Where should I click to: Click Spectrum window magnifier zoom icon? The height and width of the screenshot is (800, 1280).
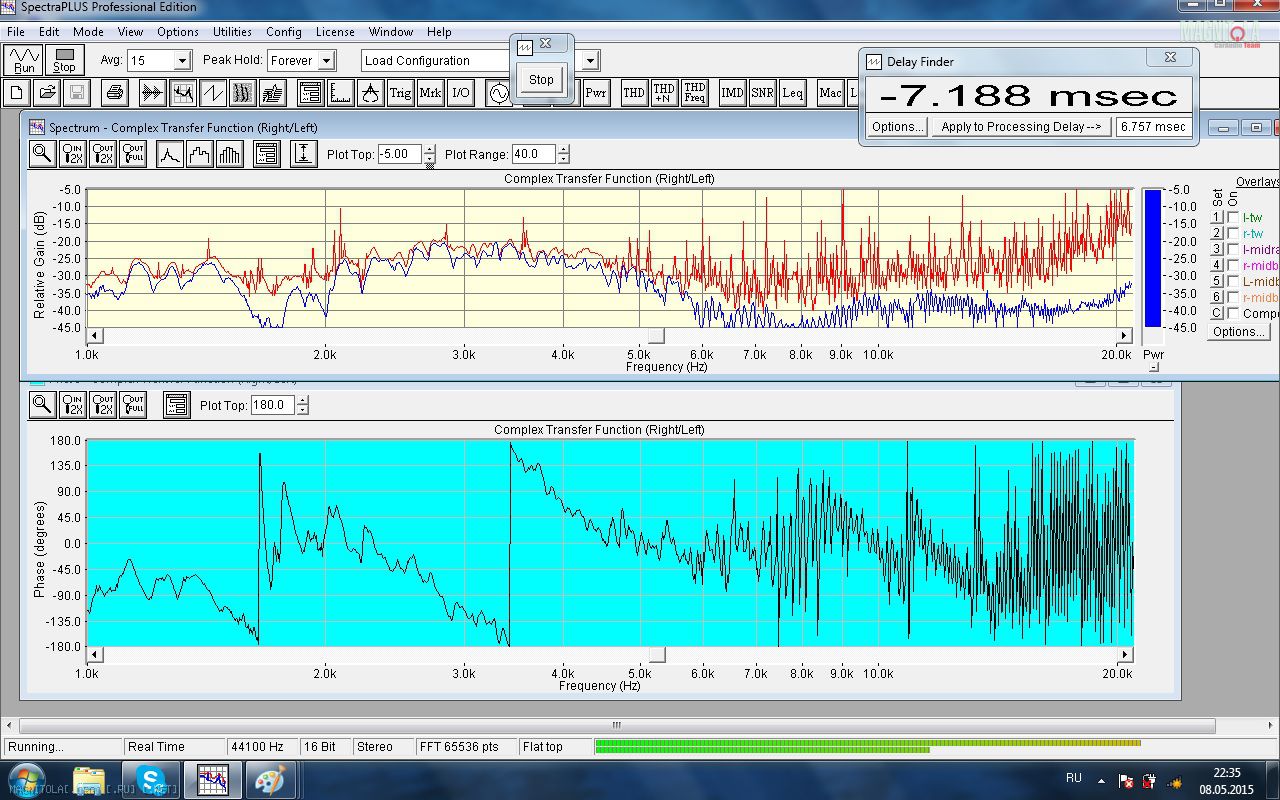click(x=42, y=154)
